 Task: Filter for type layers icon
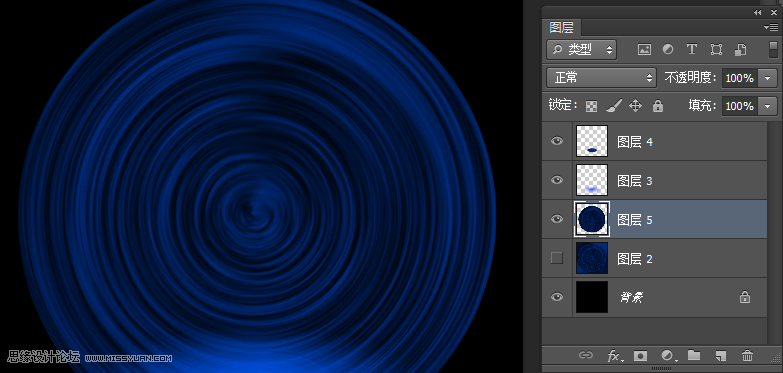[692, 49]
